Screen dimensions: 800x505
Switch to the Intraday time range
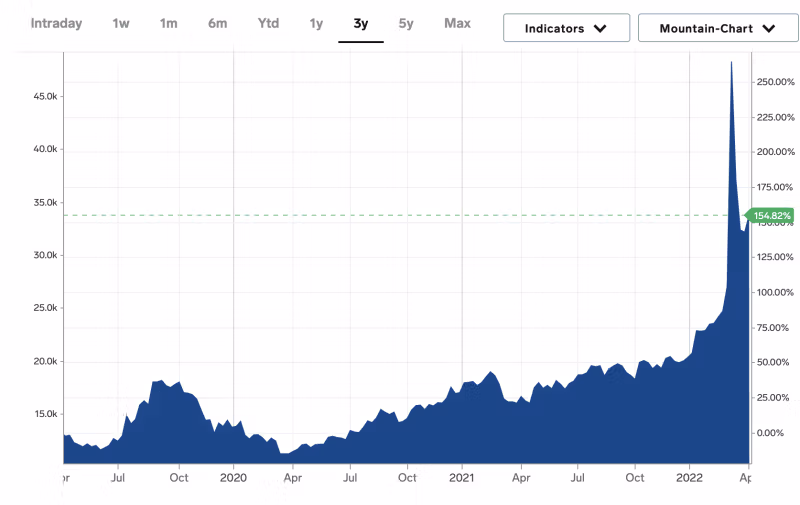pos(56,23)
